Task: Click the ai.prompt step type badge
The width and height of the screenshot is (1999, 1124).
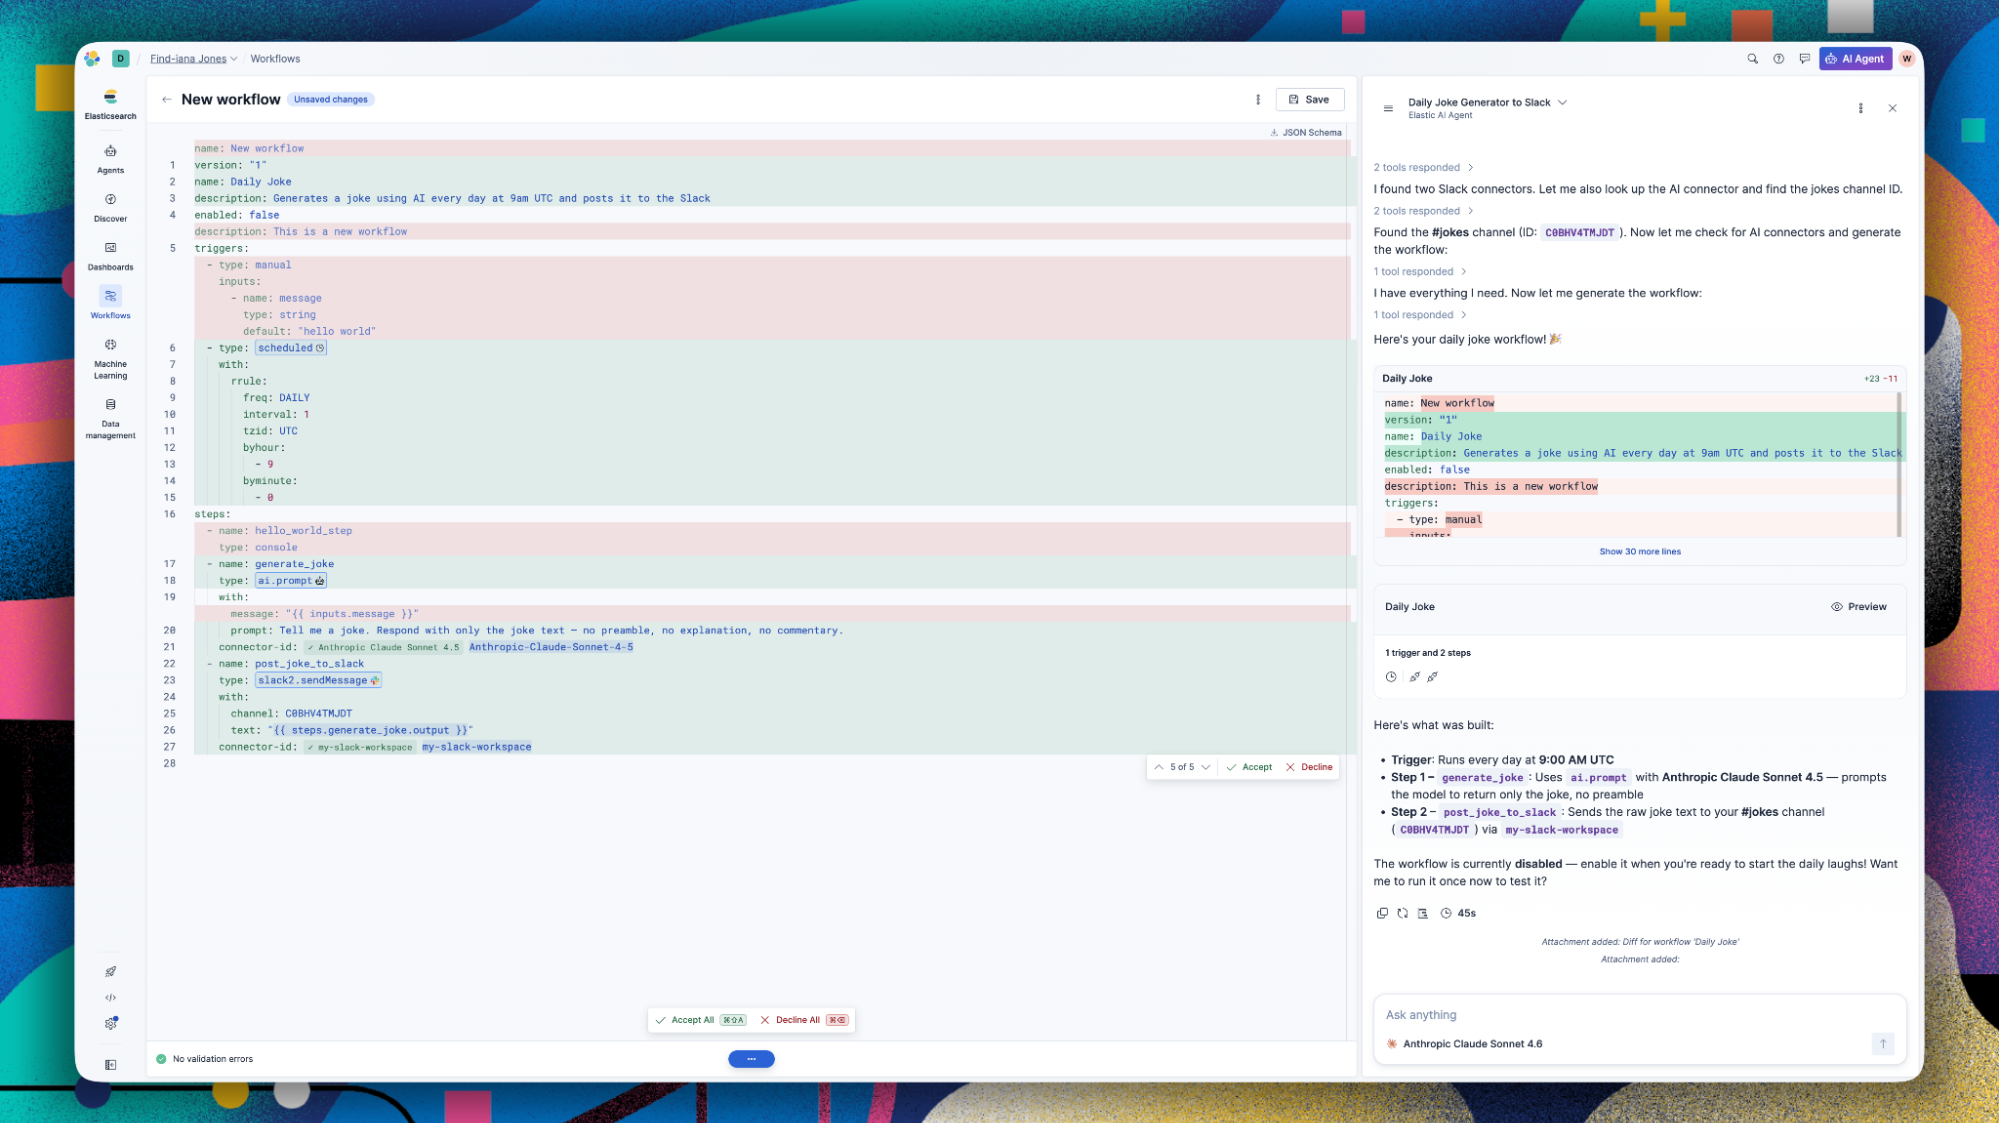Action: click(x=291, y=581)
